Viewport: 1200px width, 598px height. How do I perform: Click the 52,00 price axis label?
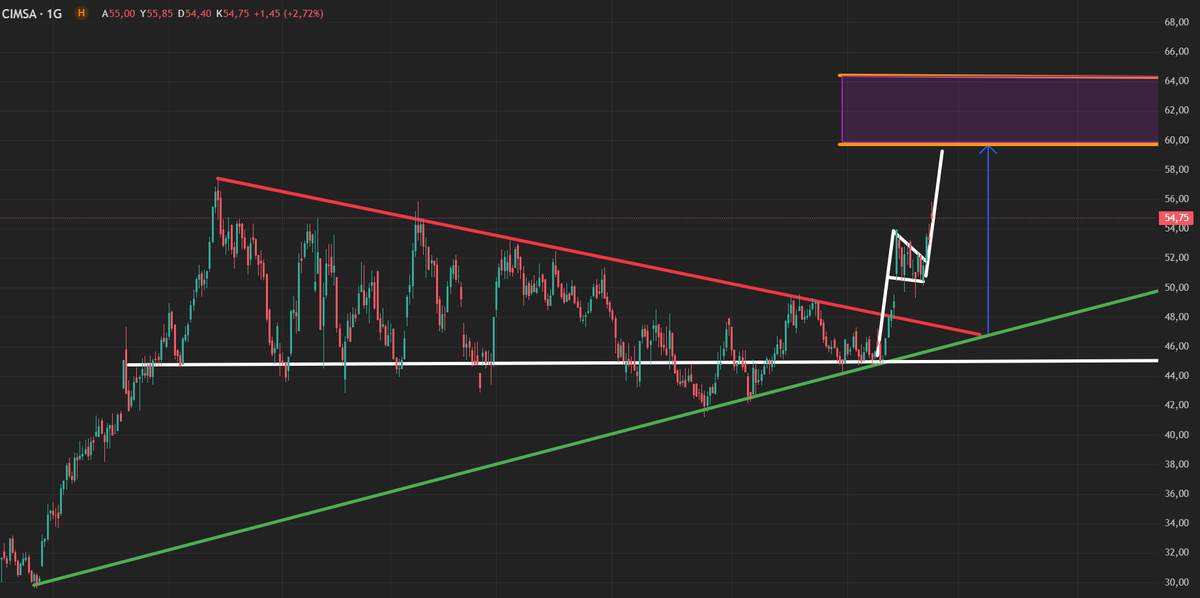click(x=1175, y=258)
